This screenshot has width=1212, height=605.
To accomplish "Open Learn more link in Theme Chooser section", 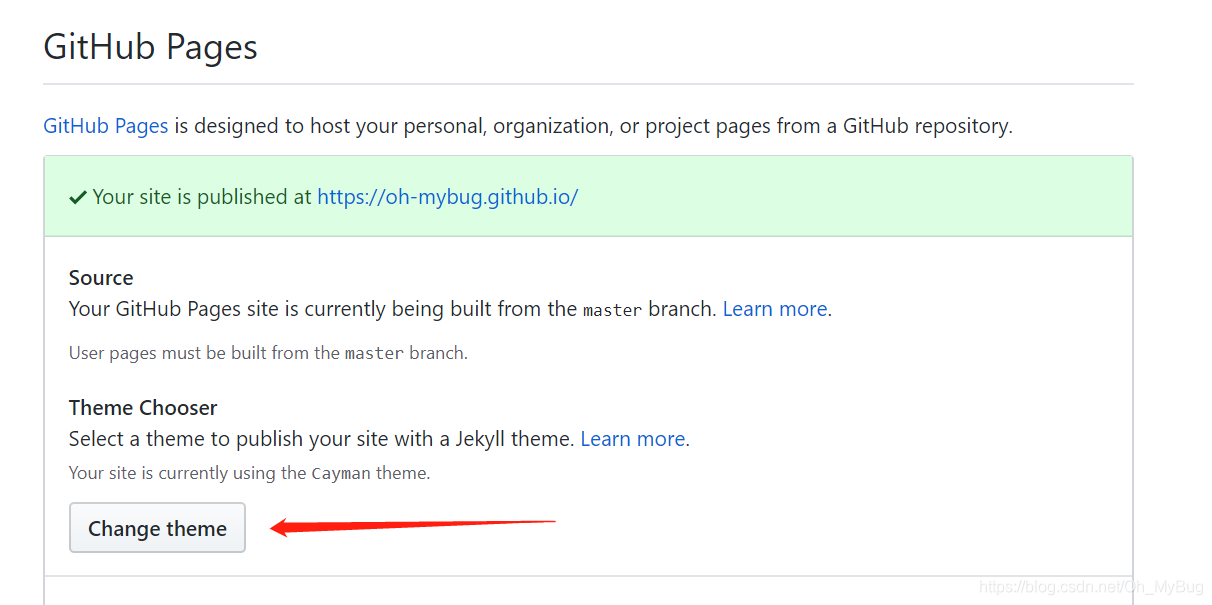I will point(633,439).
